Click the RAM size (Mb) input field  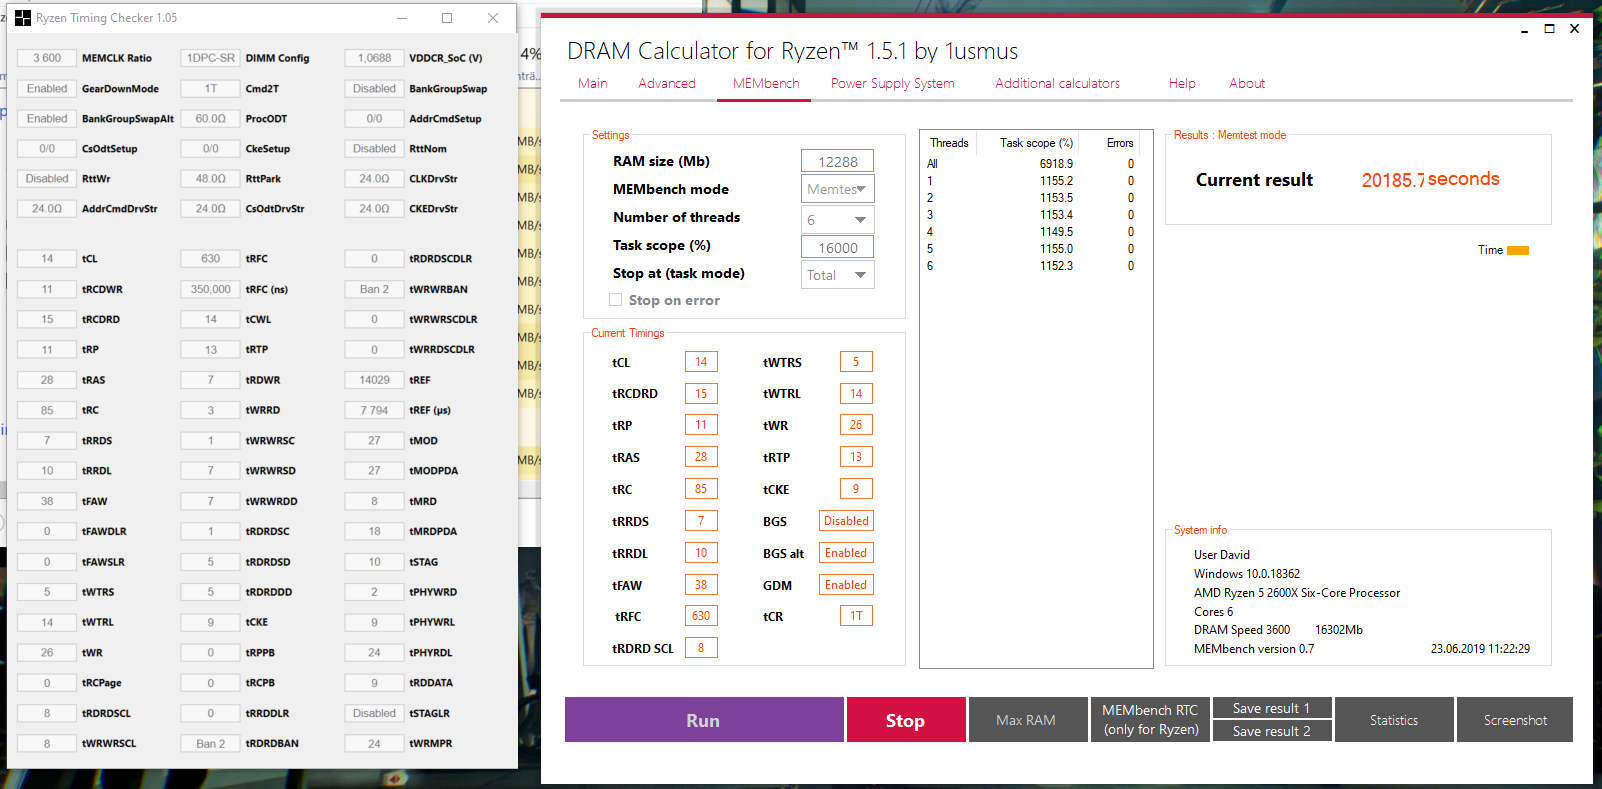pyautogui.click(x=838, y=161)
